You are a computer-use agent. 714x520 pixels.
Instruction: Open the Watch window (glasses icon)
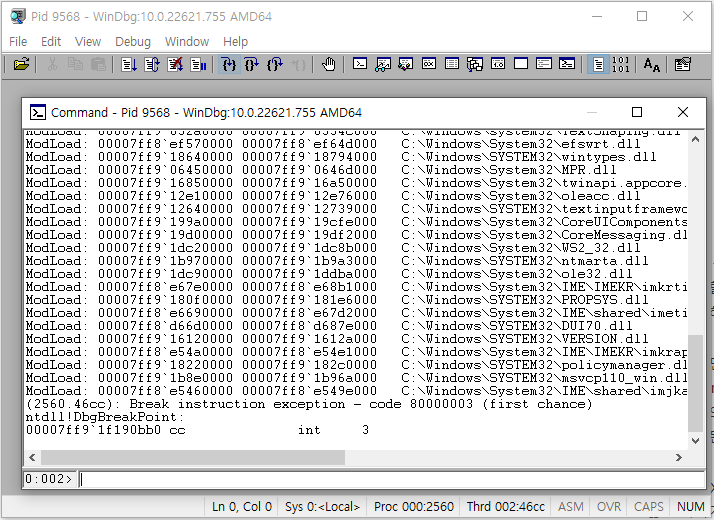pos(383,64)
